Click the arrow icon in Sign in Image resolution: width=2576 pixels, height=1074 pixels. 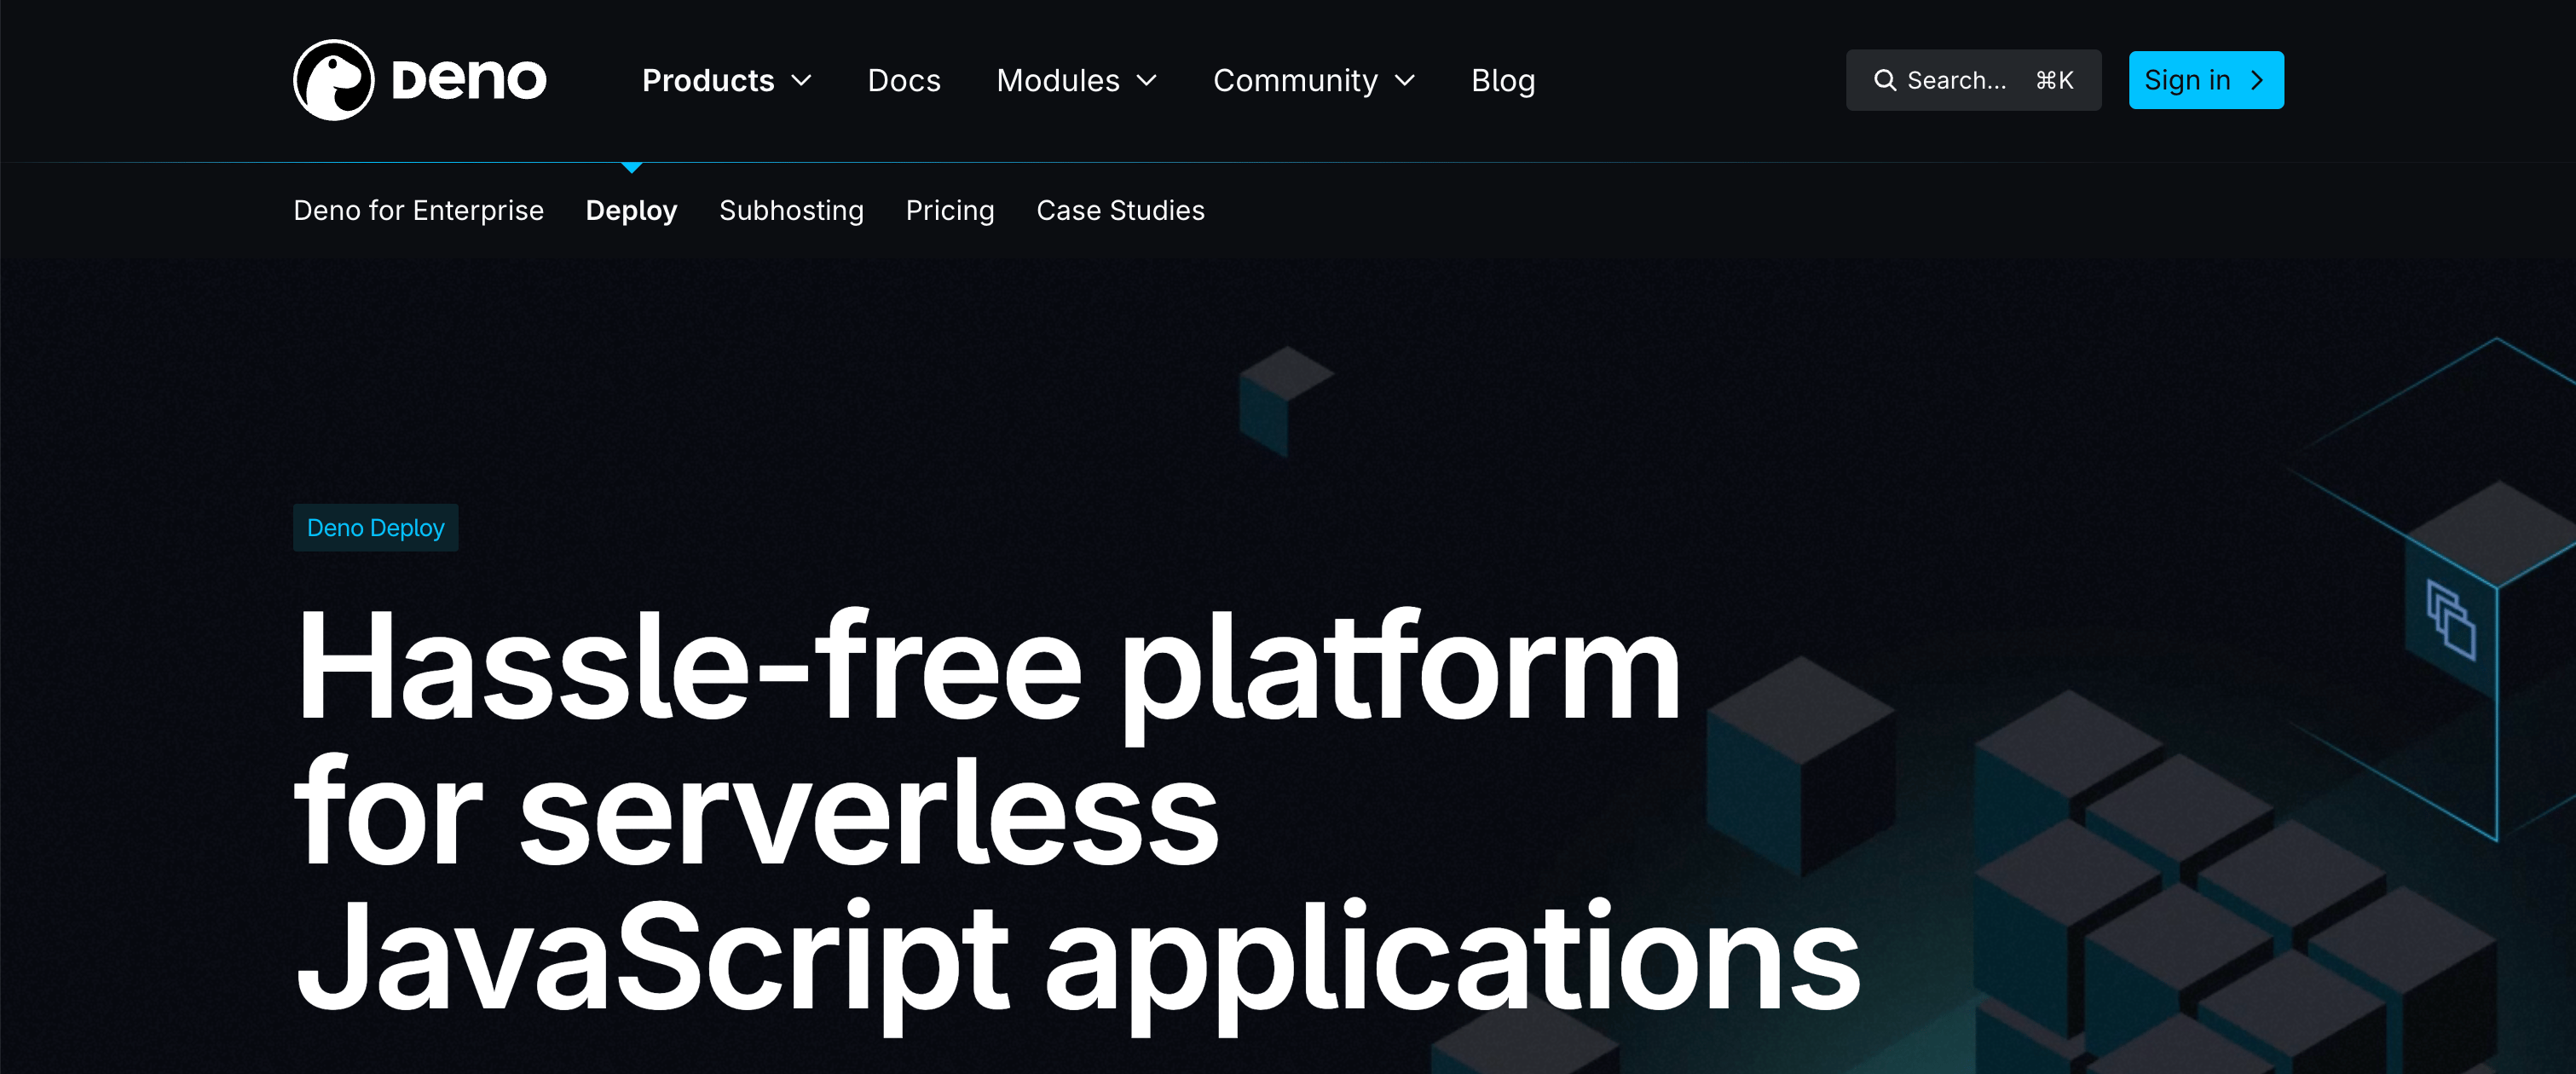(x=2256, y=80)
